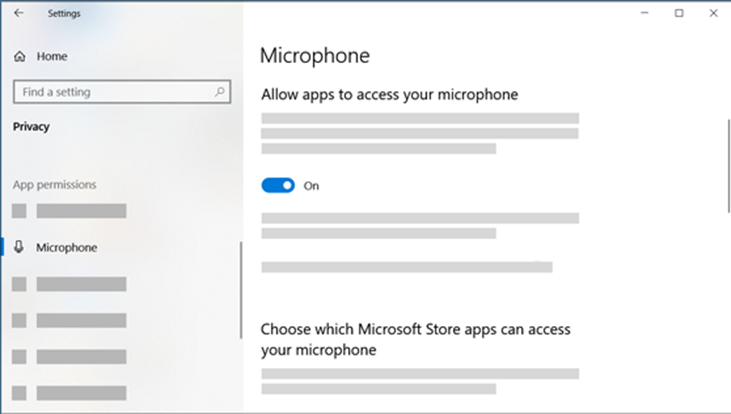Screen dimensions: 731x414
Task: Go to Home in the sidebar
Action: point(52,57)
